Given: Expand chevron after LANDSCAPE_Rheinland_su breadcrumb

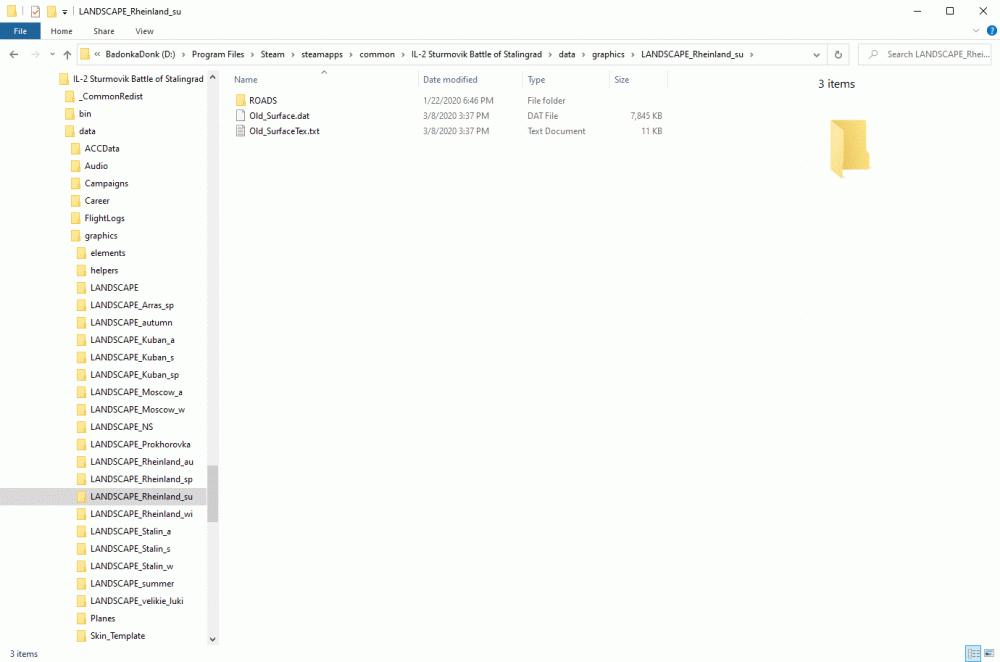Looking at the screenshot, I should pos(752,55).
